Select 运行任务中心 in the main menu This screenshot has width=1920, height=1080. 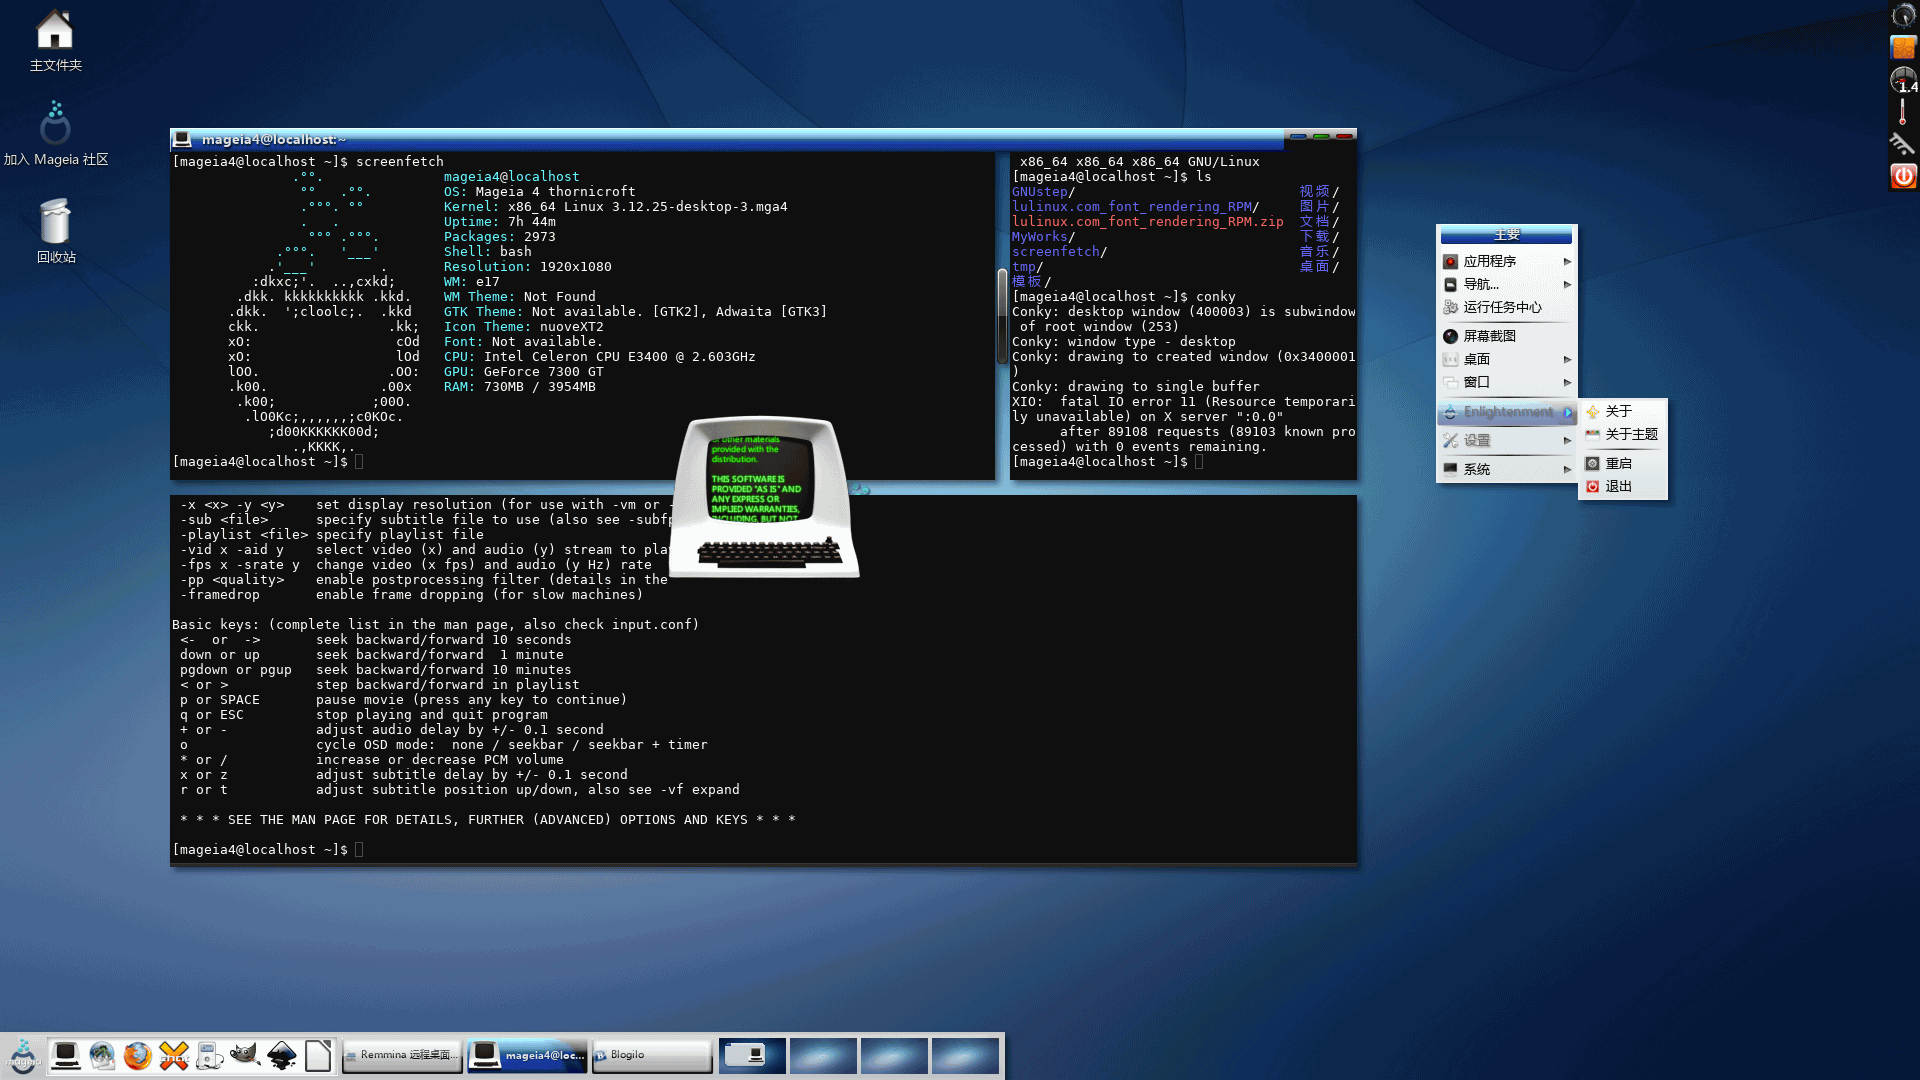click(1507, 307)
